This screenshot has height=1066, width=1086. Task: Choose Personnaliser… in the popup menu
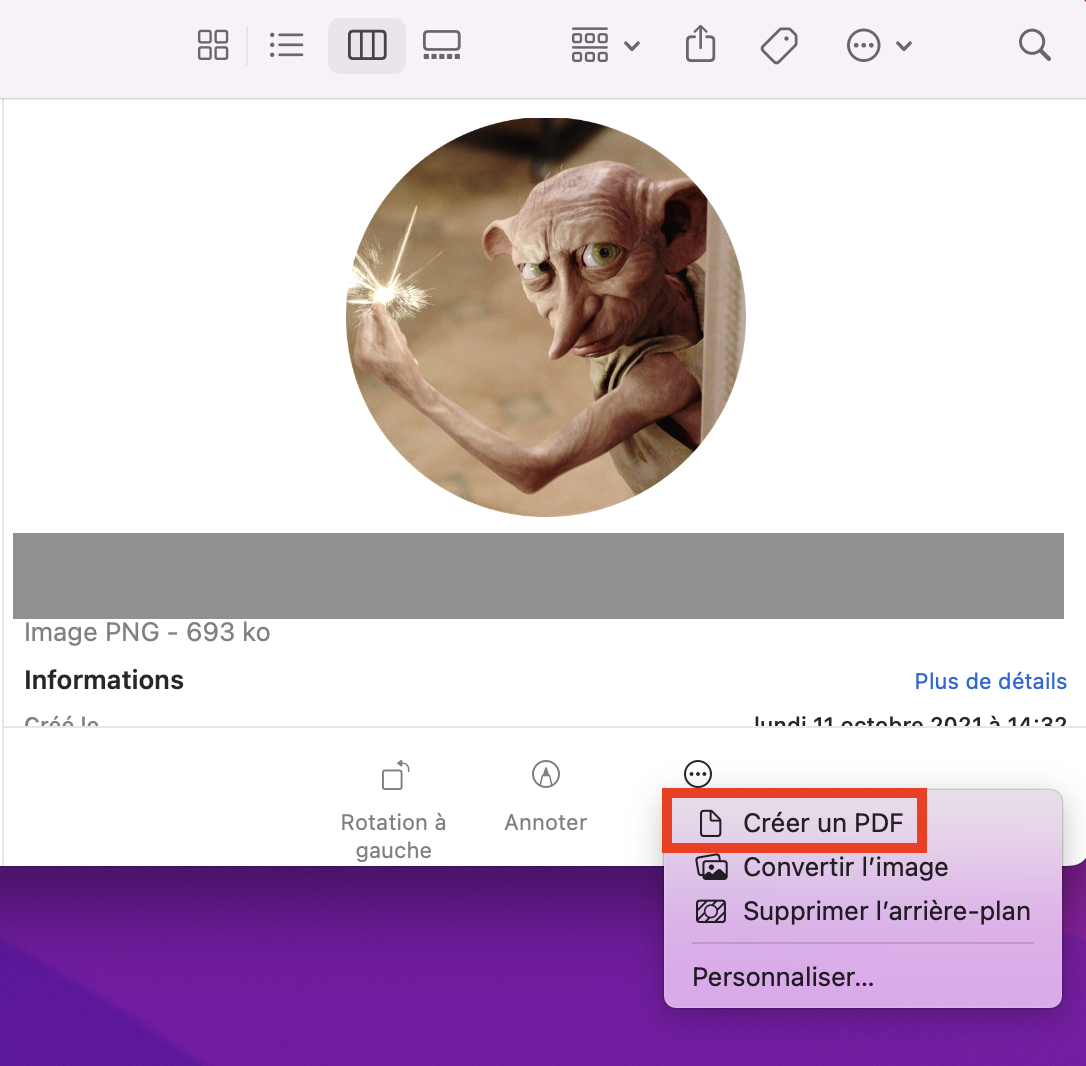click(862, 977)
